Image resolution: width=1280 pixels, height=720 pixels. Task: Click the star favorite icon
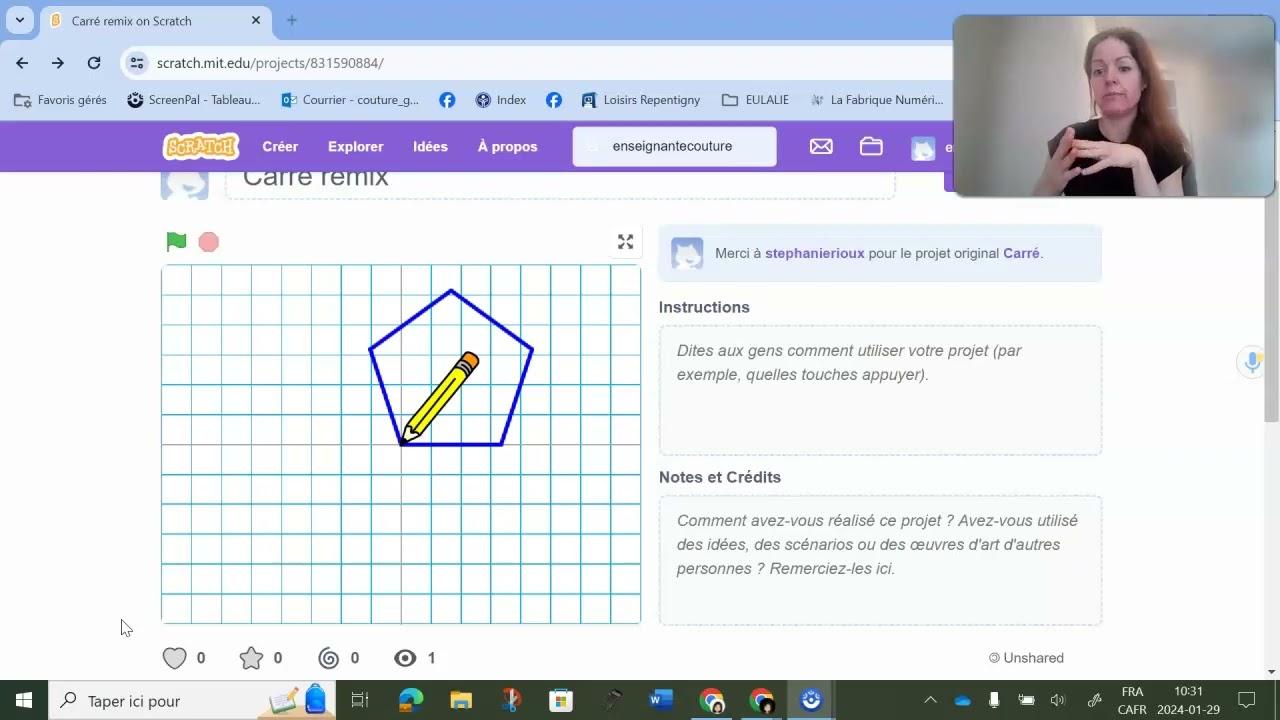point(251,658)
